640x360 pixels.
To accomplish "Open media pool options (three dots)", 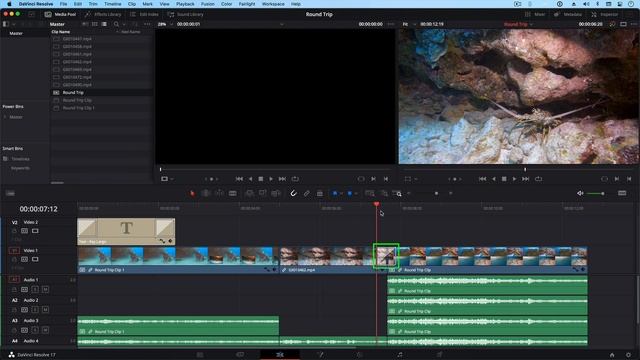I will (x=147, y=24).
